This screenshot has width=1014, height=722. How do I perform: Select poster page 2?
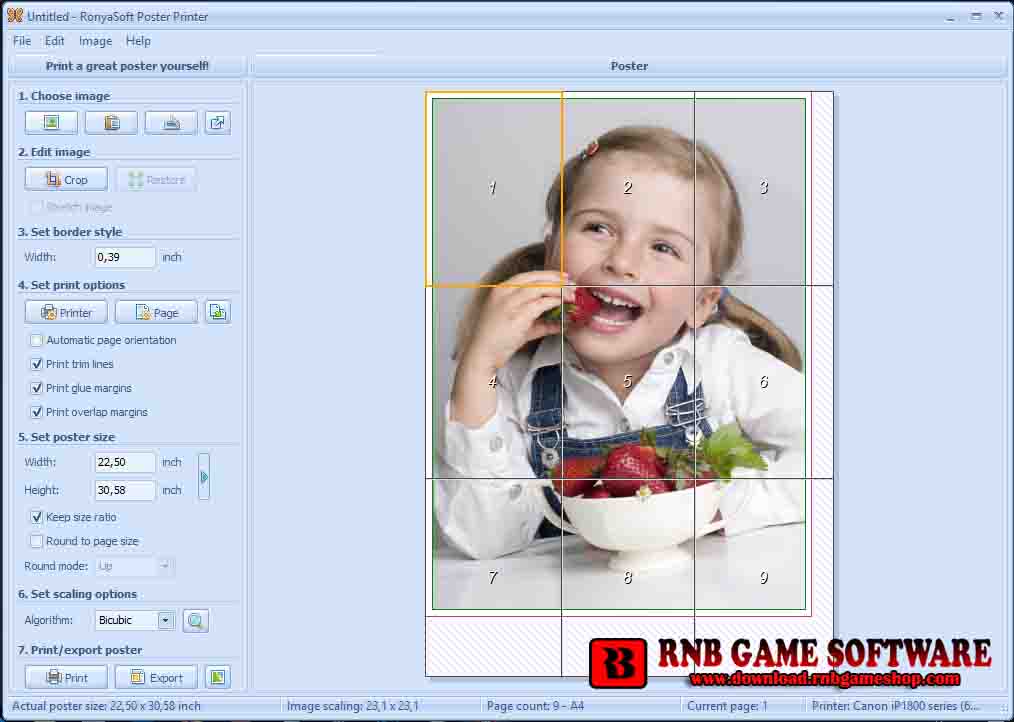627,188
